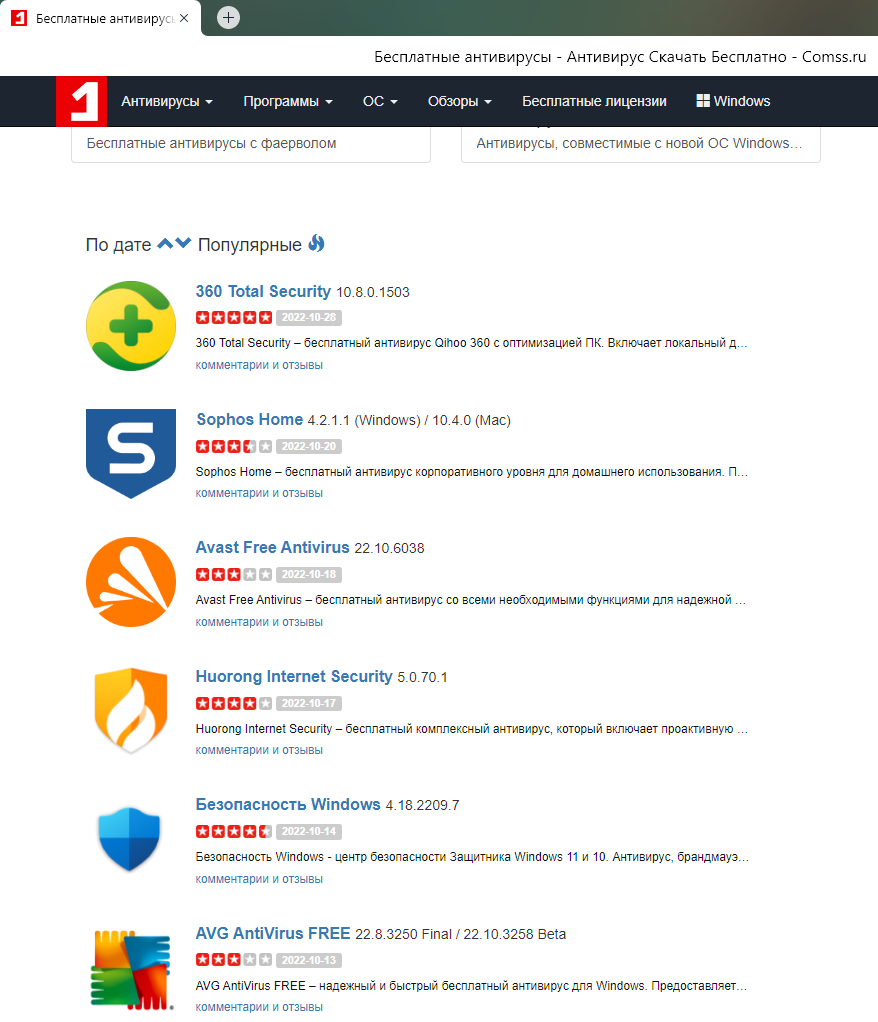The height and width of the screenshot is (1022, 878).
Task: Click version number 22.10.6038
Action: [389, 548]
